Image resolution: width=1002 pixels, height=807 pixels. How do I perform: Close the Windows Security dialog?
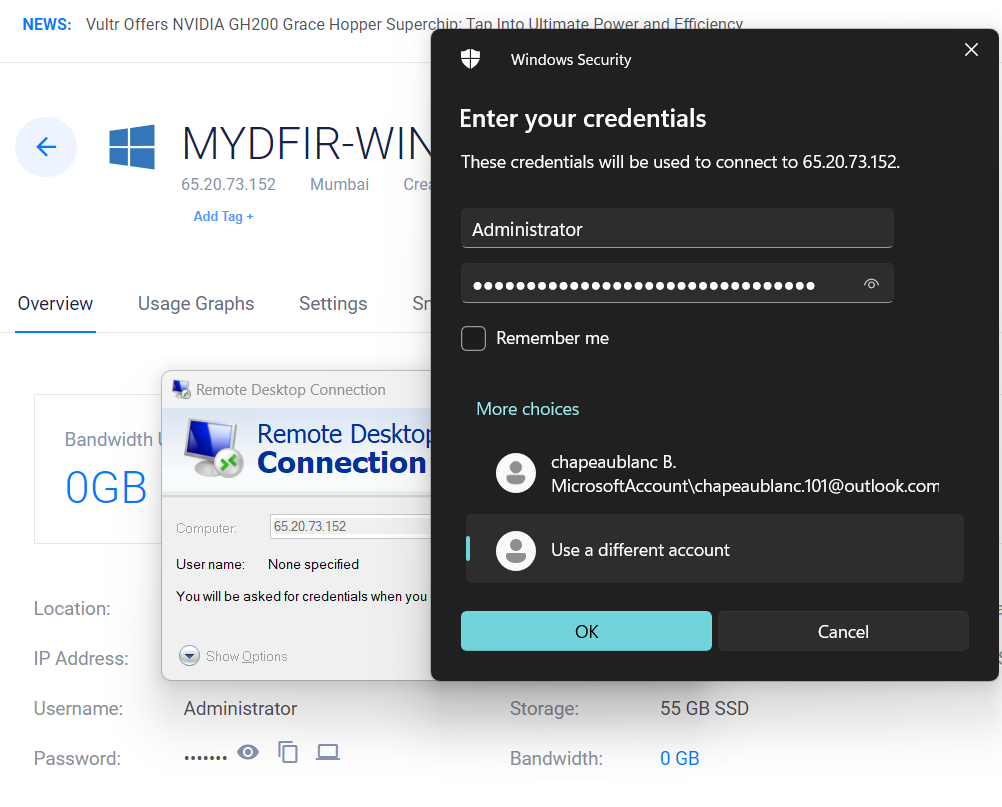point(971,49)
